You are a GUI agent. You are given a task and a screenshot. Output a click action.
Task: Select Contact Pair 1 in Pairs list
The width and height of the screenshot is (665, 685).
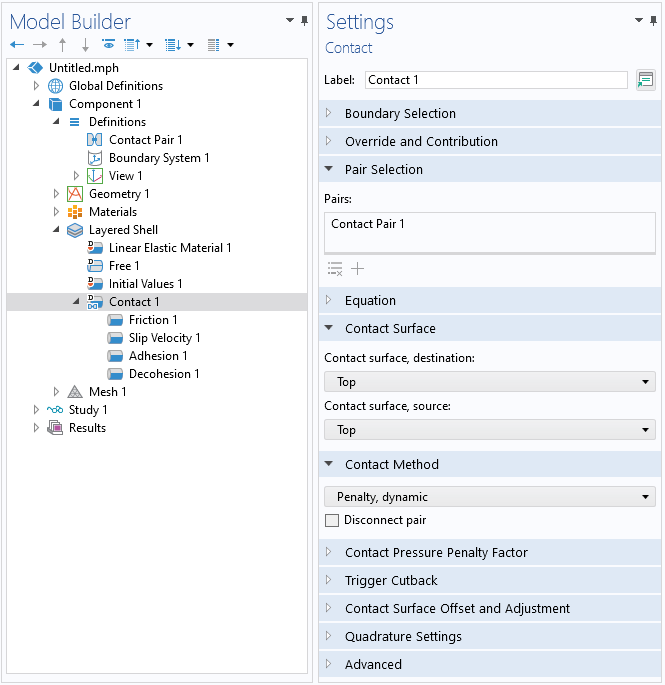(x=368, y=224)
